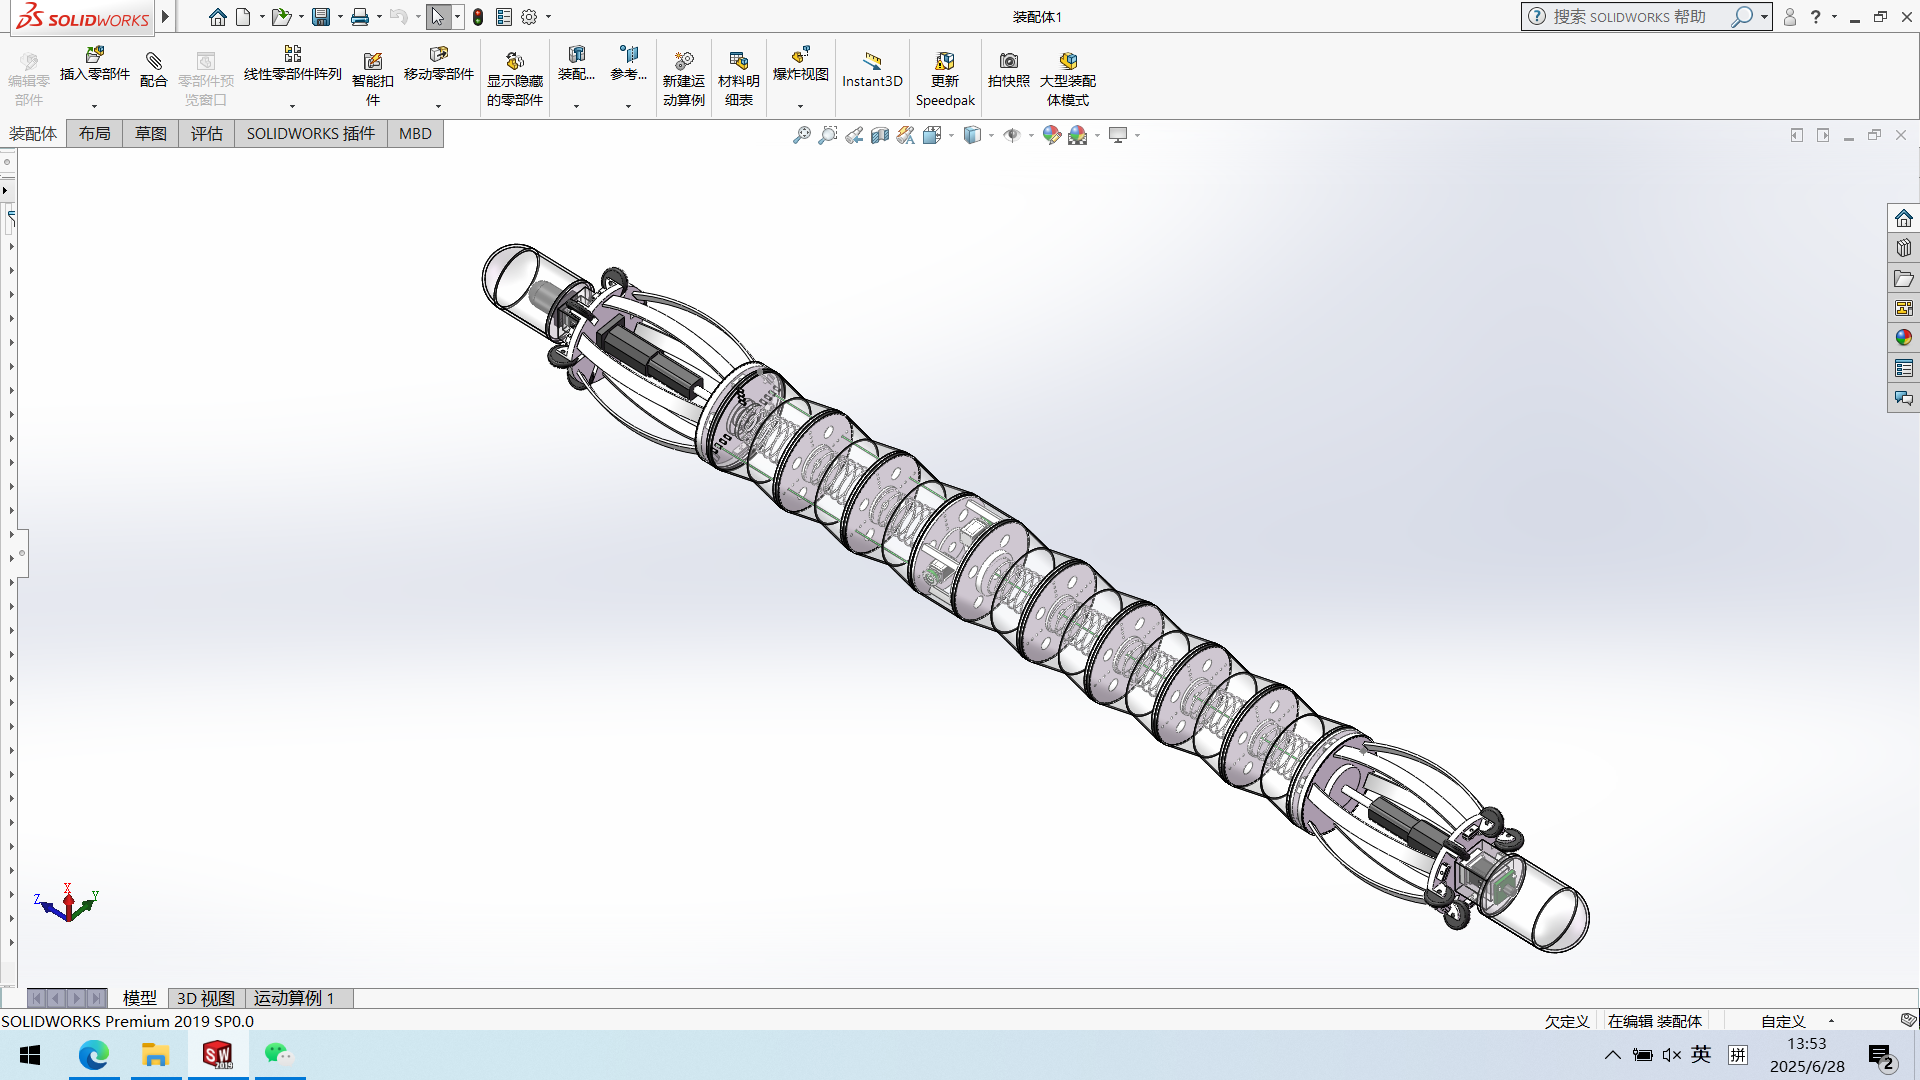Toggle the Select cursor tool
Viewport: 1920px width, 1080px height.
tap(438, 17)
